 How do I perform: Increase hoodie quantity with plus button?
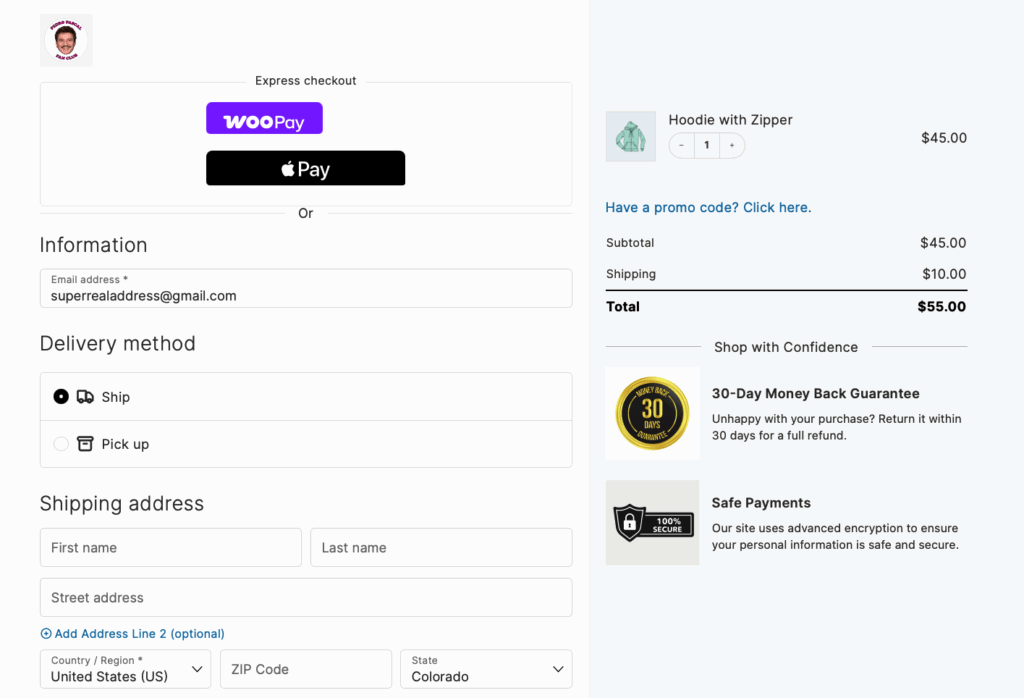731,145
